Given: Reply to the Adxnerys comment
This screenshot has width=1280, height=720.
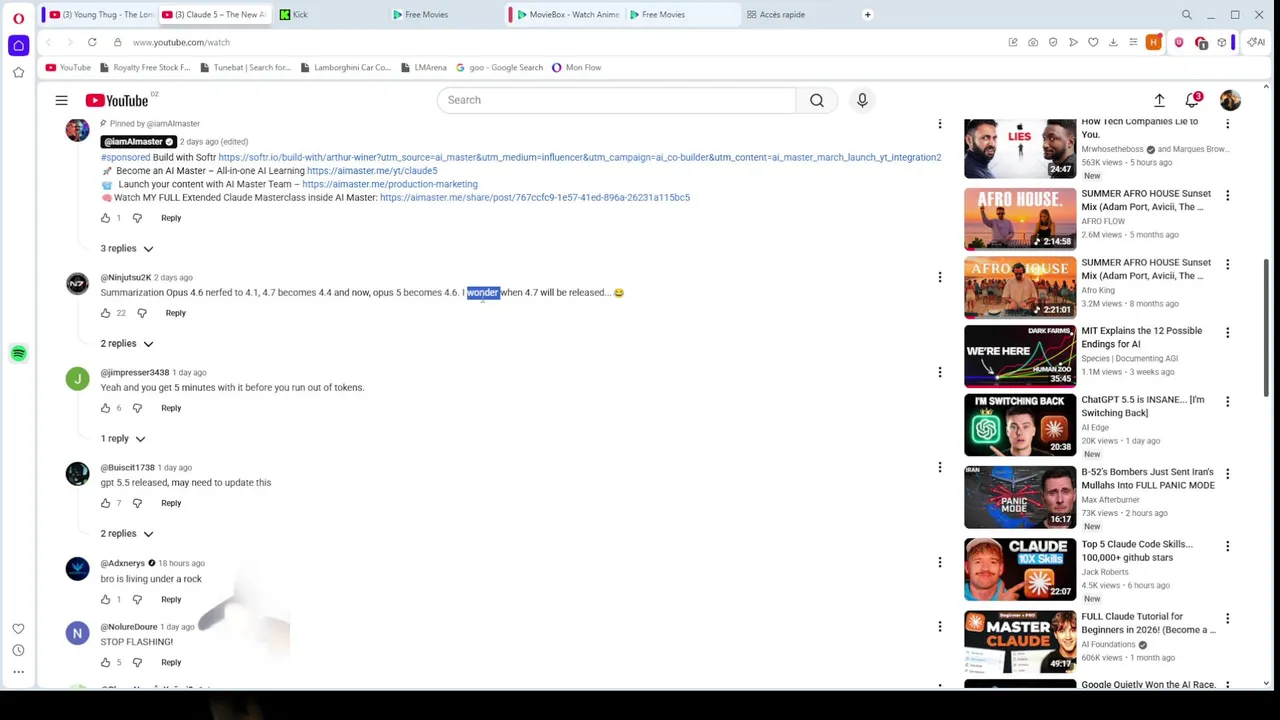Looking at the screenshot, I should (171, 599).
